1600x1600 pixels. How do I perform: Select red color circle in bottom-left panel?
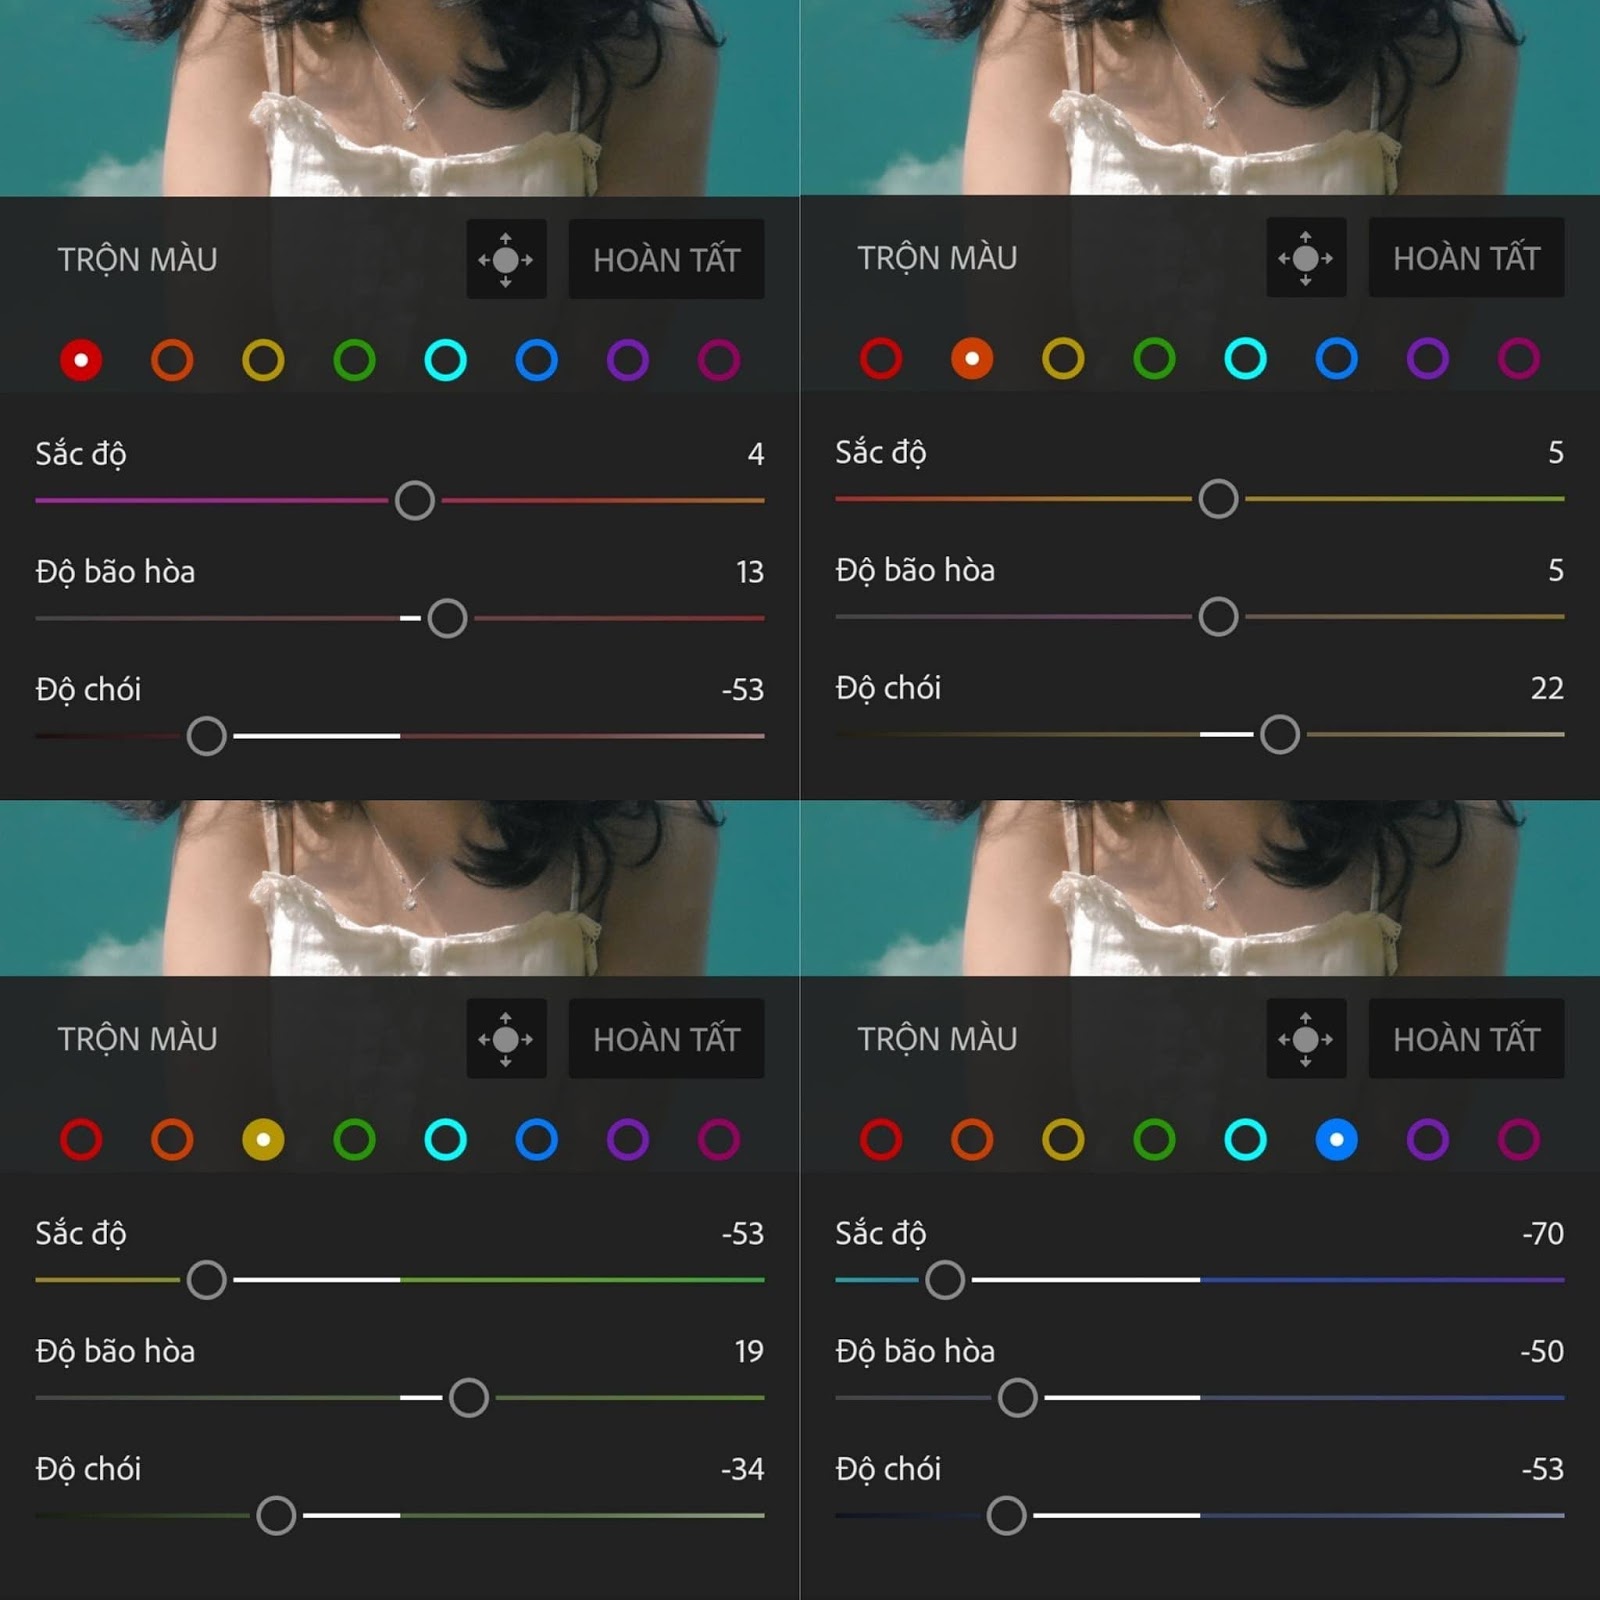[x=81, y=1139]
